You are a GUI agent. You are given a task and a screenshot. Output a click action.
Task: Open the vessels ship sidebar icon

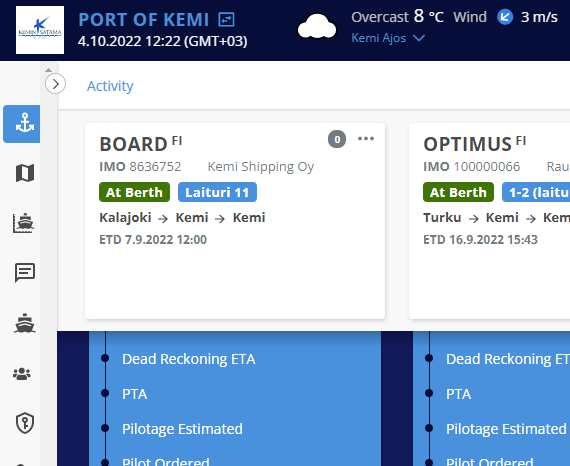pyautogui.click(x=25, y=323)
